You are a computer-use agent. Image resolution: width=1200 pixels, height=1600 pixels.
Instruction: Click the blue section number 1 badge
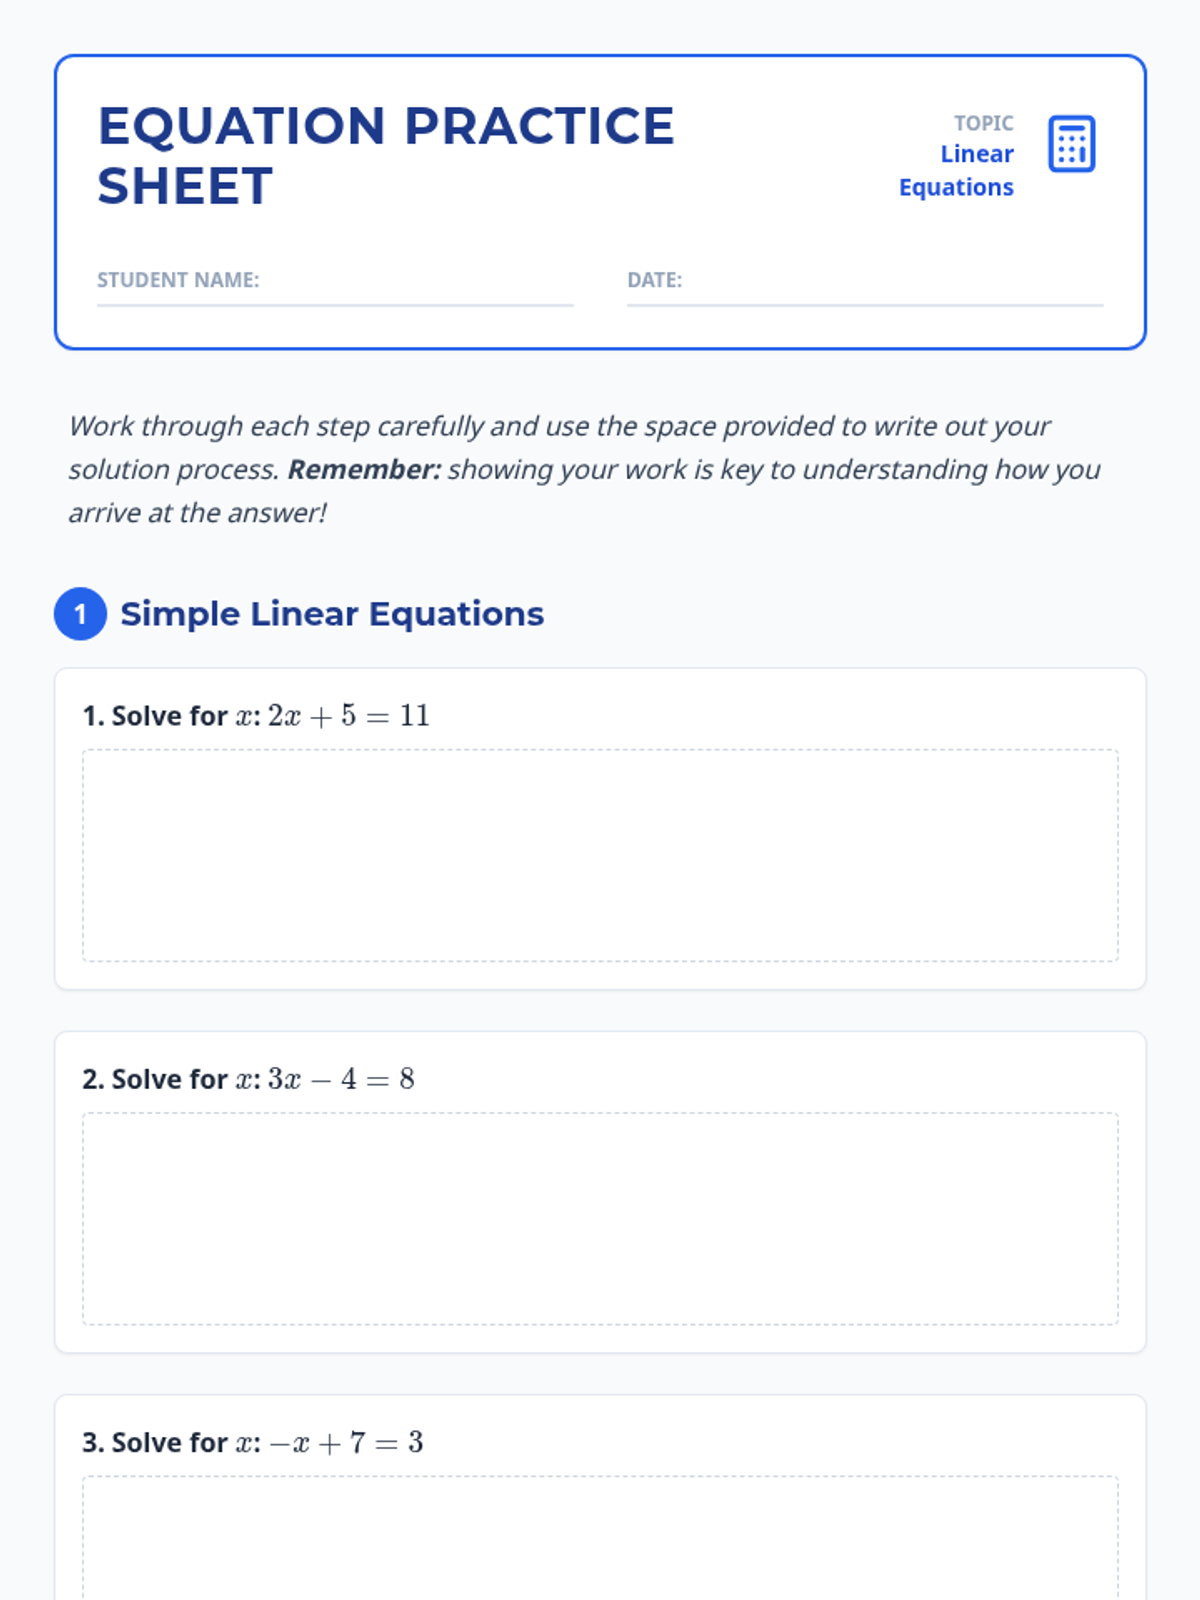point(80,614)
